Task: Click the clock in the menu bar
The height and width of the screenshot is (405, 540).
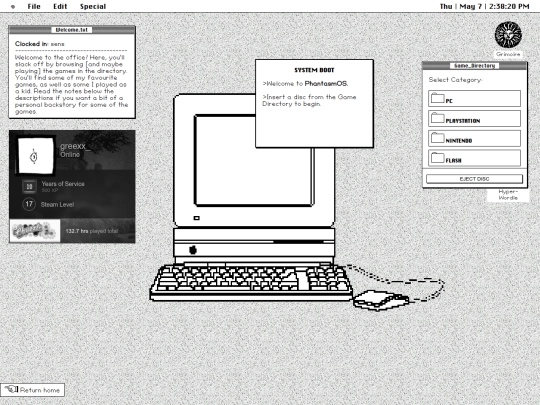Action: coord(484,7)
